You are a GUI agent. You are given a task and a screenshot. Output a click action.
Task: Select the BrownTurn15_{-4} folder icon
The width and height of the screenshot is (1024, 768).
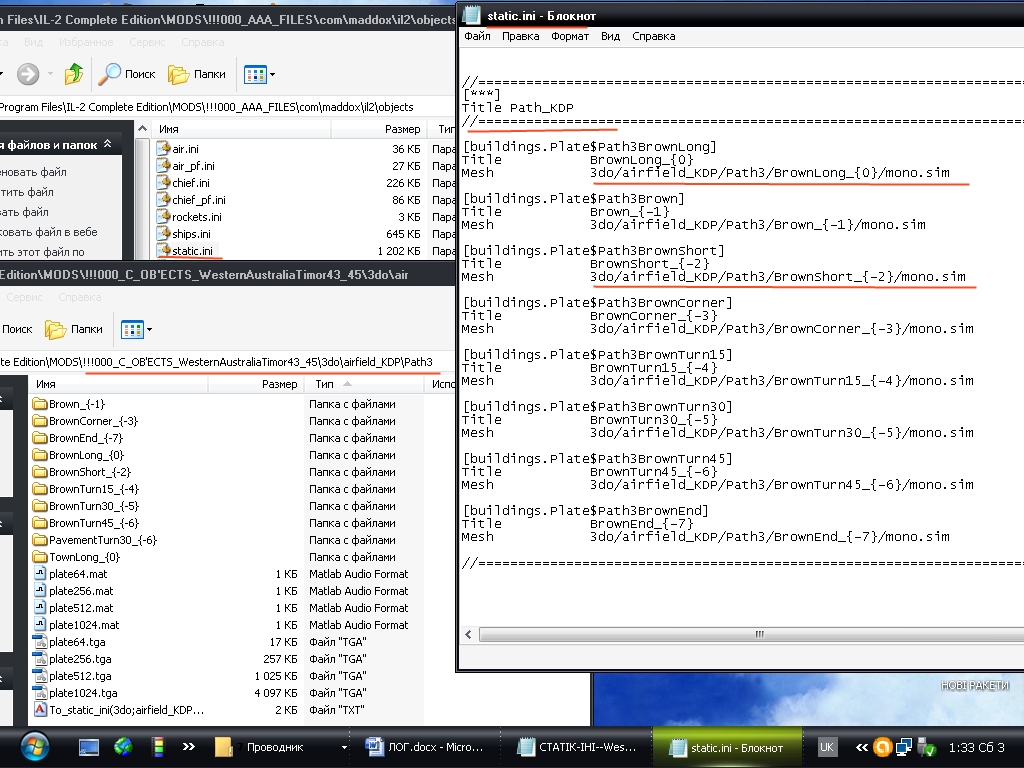(x=40, y=489)
